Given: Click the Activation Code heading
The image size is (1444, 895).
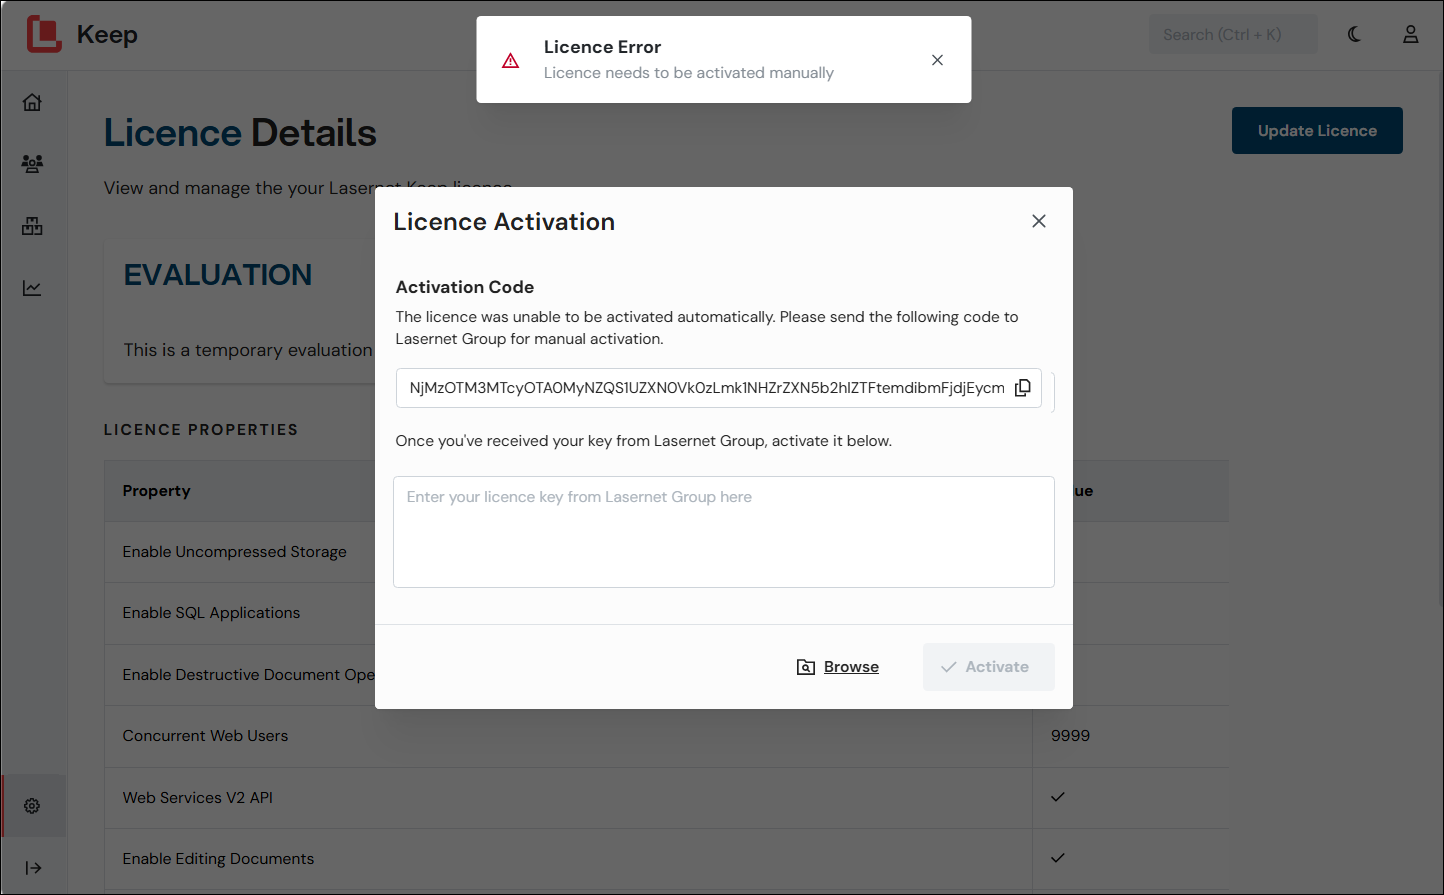Looking at the screenshot, I should tap(465, 287).
